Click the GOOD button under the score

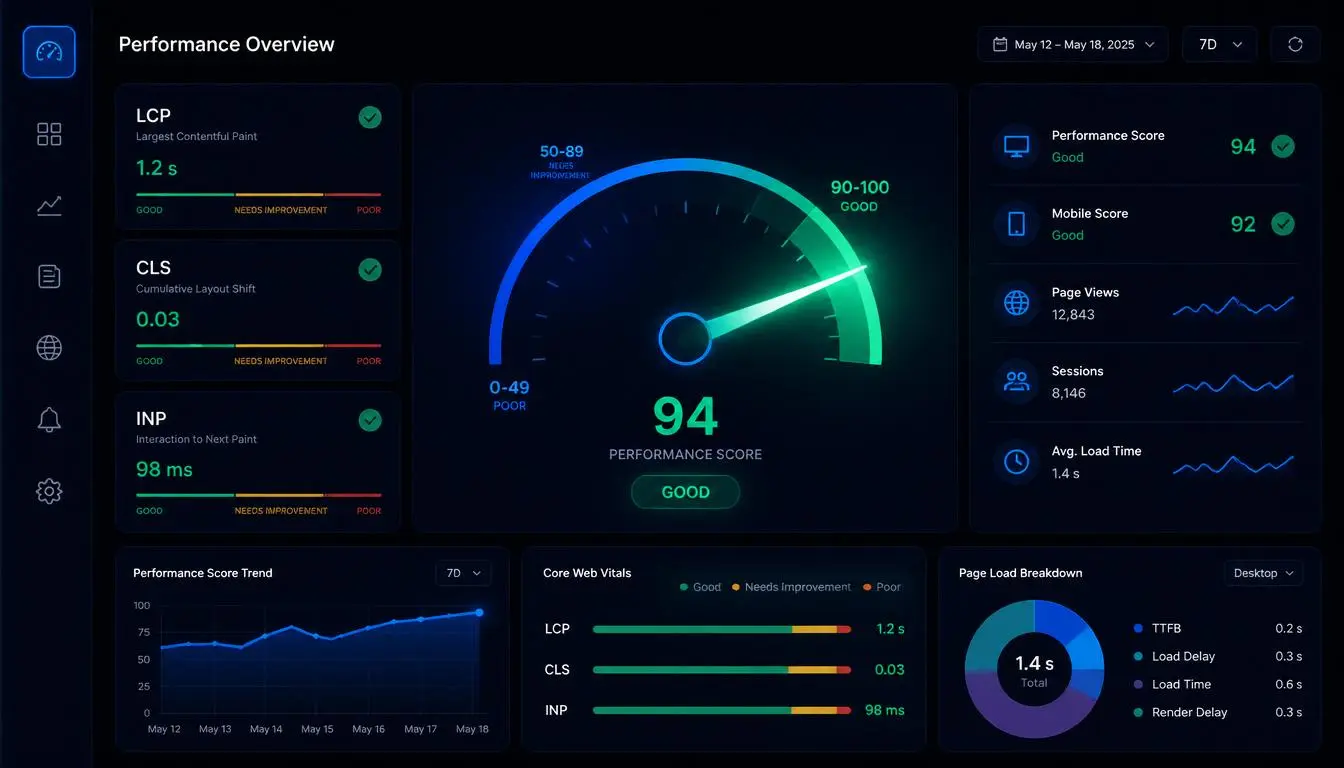tap(685, 492)
